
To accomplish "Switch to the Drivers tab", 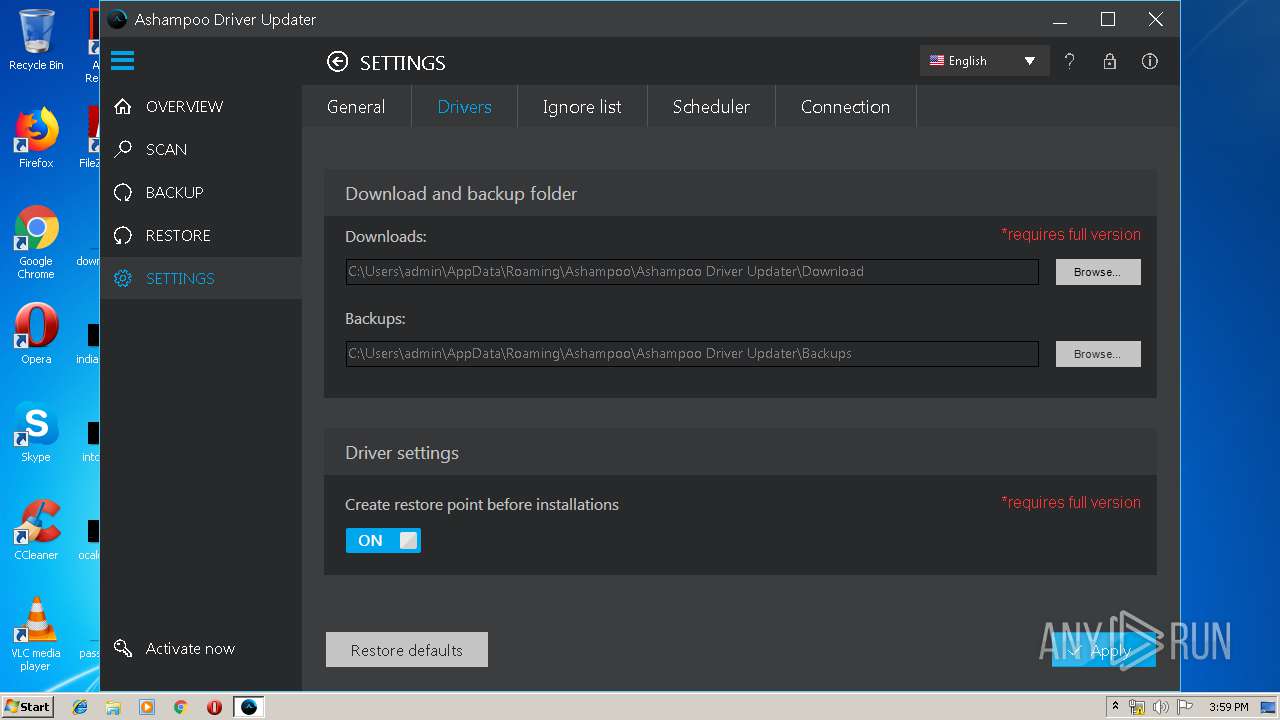I will pyautogui.click(x=465, y=107).
